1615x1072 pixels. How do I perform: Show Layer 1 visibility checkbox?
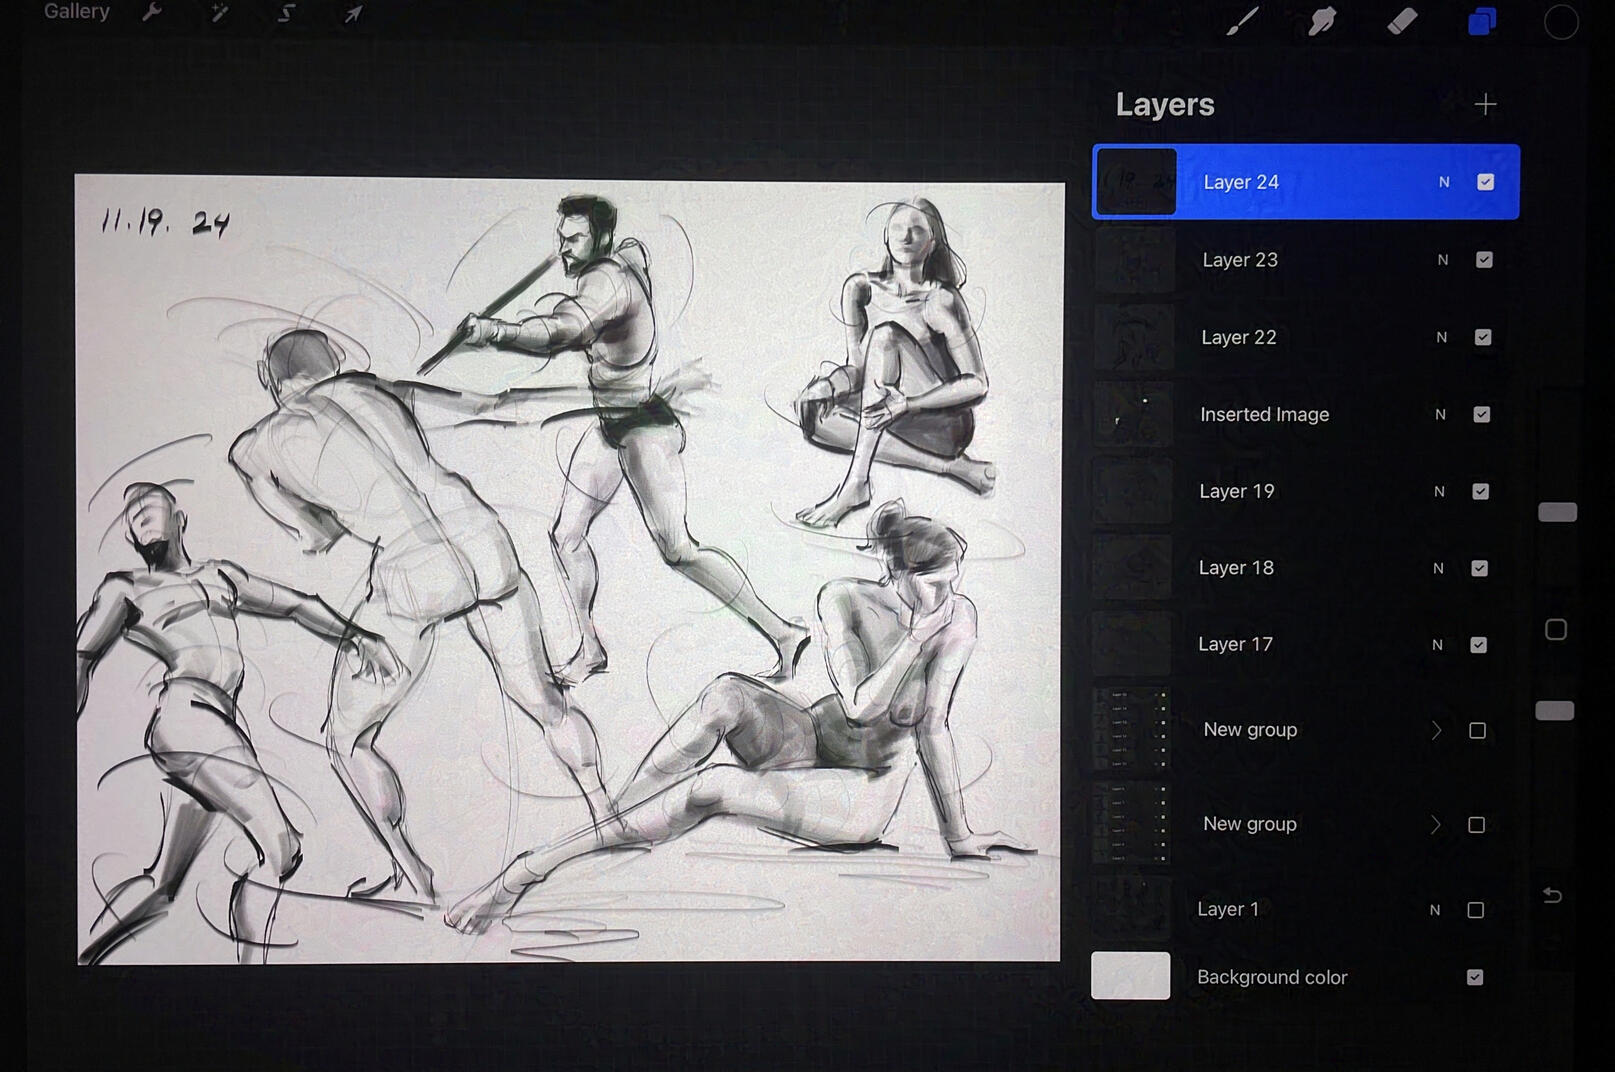tap(1475, 910)
